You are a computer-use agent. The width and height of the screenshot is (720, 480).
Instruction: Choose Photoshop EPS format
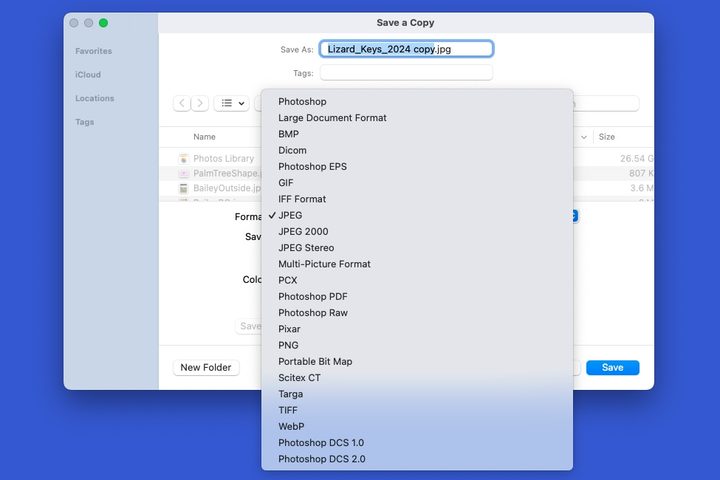coord(417,166)
